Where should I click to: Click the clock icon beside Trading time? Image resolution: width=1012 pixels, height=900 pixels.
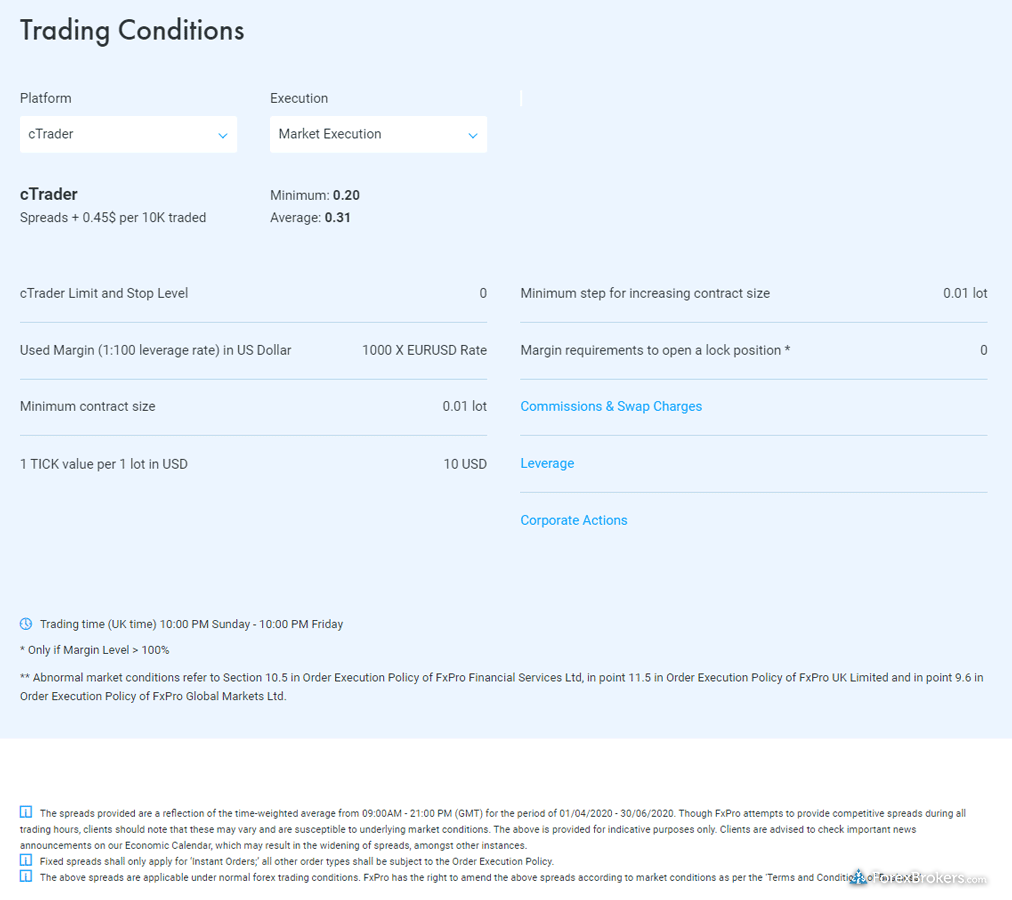coord(26,624)
